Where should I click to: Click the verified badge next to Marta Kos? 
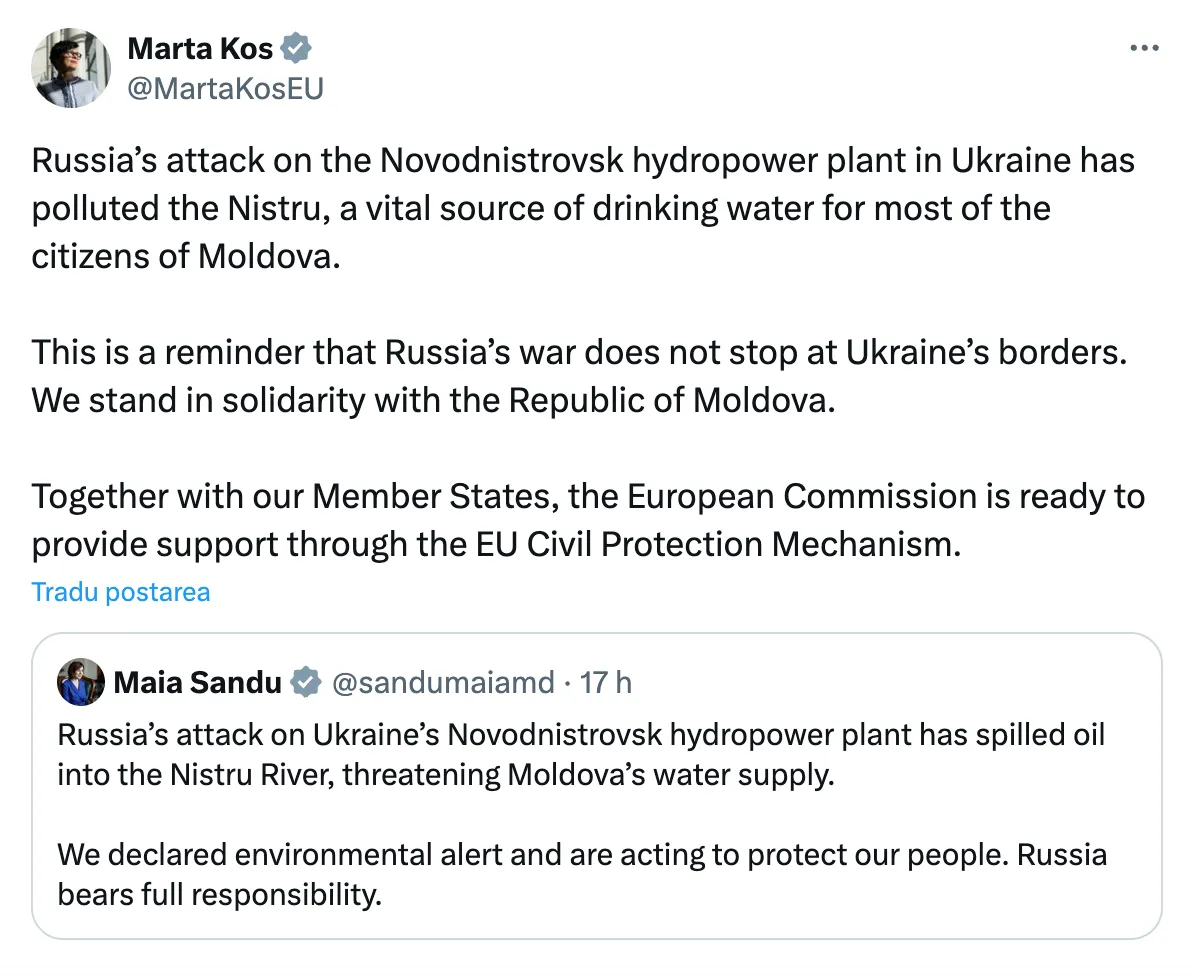[298, 47]
